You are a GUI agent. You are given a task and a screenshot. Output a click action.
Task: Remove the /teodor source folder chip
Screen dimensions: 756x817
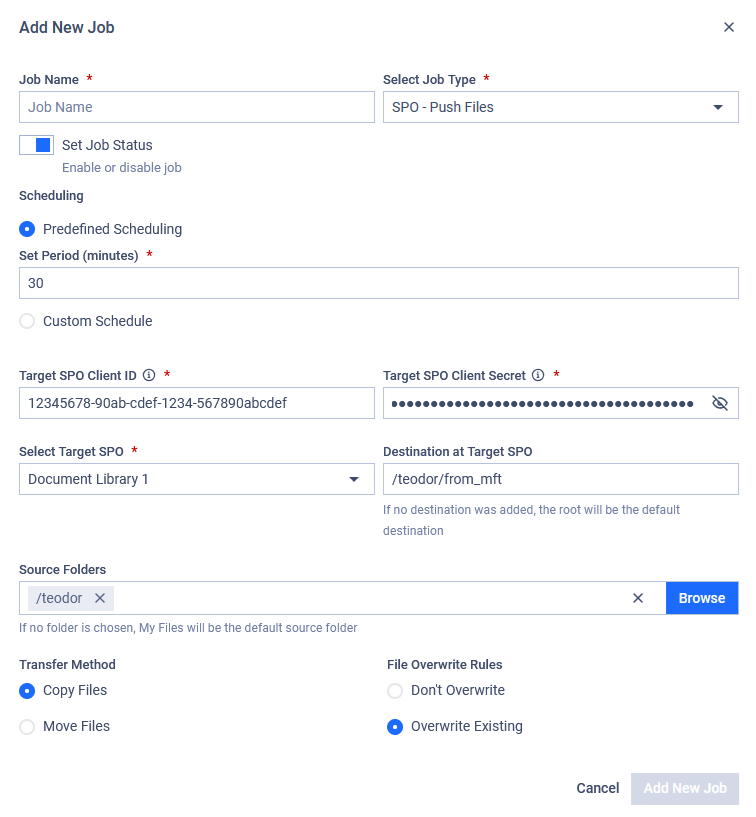tap(100, 598)
